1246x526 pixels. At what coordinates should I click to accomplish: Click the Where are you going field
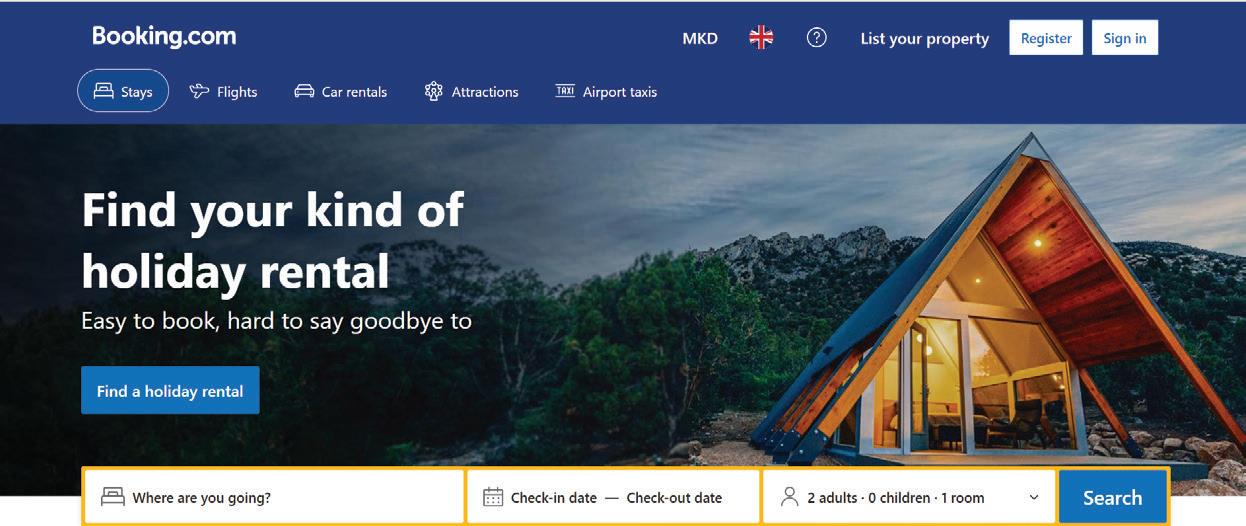pyautogui.click(x=273, y=497)
